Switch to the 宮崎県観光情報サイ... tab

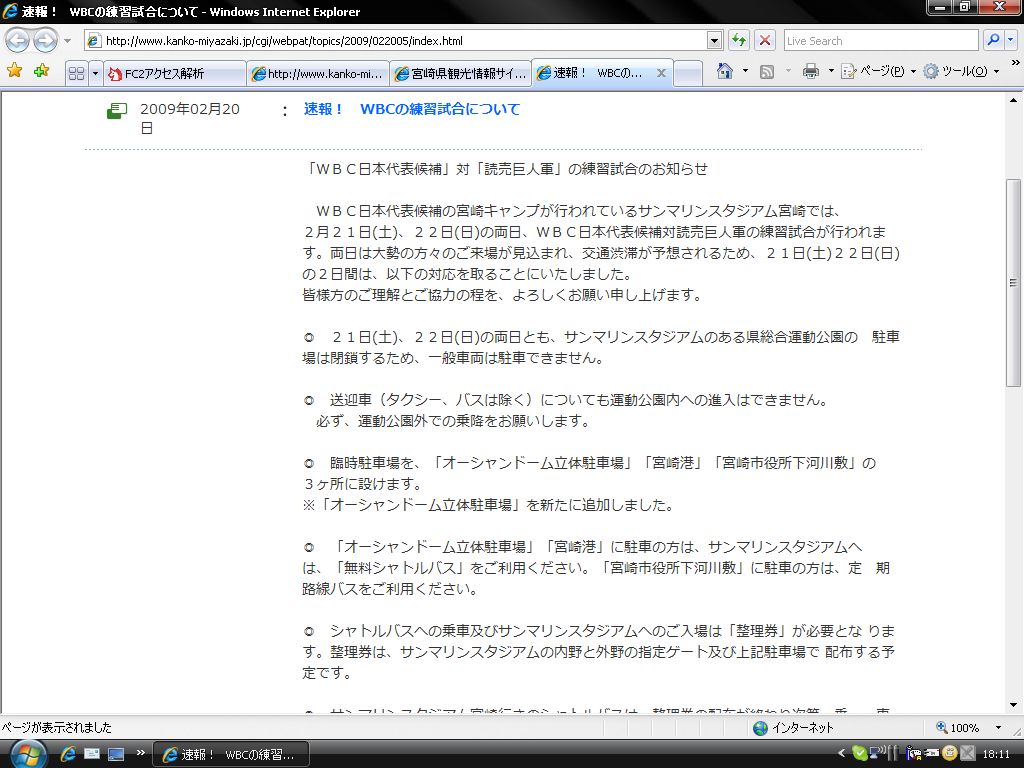(461, 73)
